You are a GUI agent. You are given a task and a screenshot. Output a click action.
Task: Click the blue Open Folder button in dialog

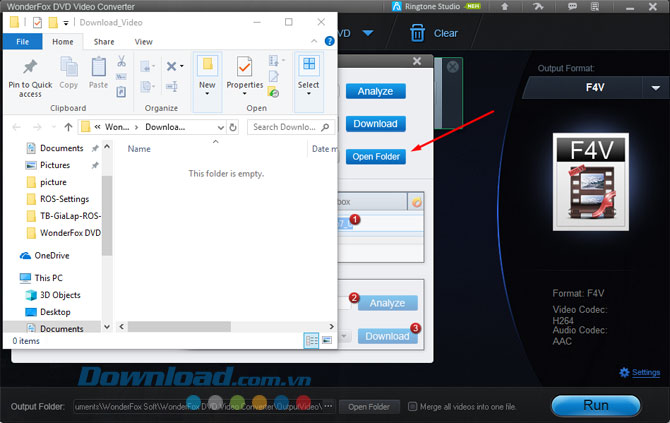376,156
